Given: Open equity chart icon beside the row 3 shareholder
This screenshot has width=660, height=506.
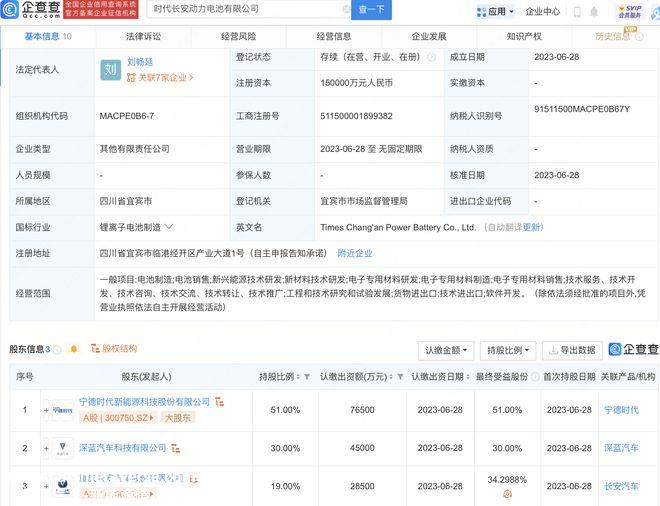Looking at the screenshot, I should pyautogui.click(x=194, y=479).
